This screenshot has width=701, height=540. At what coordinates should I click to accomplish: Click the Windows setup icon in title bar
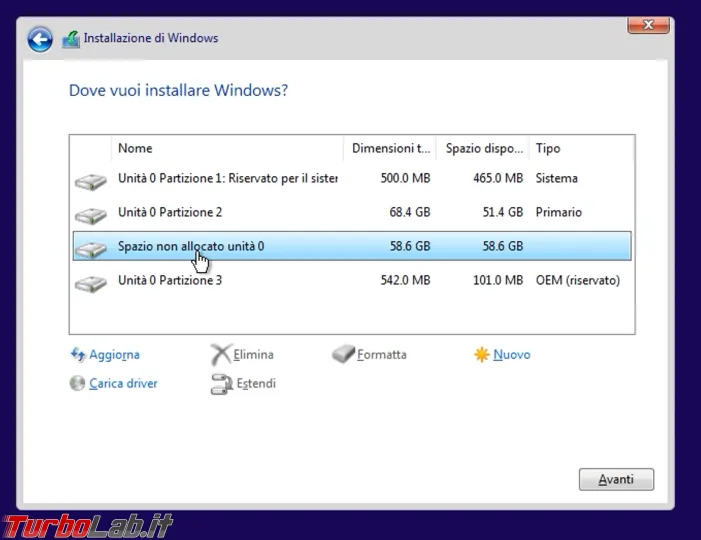[71, 39]
